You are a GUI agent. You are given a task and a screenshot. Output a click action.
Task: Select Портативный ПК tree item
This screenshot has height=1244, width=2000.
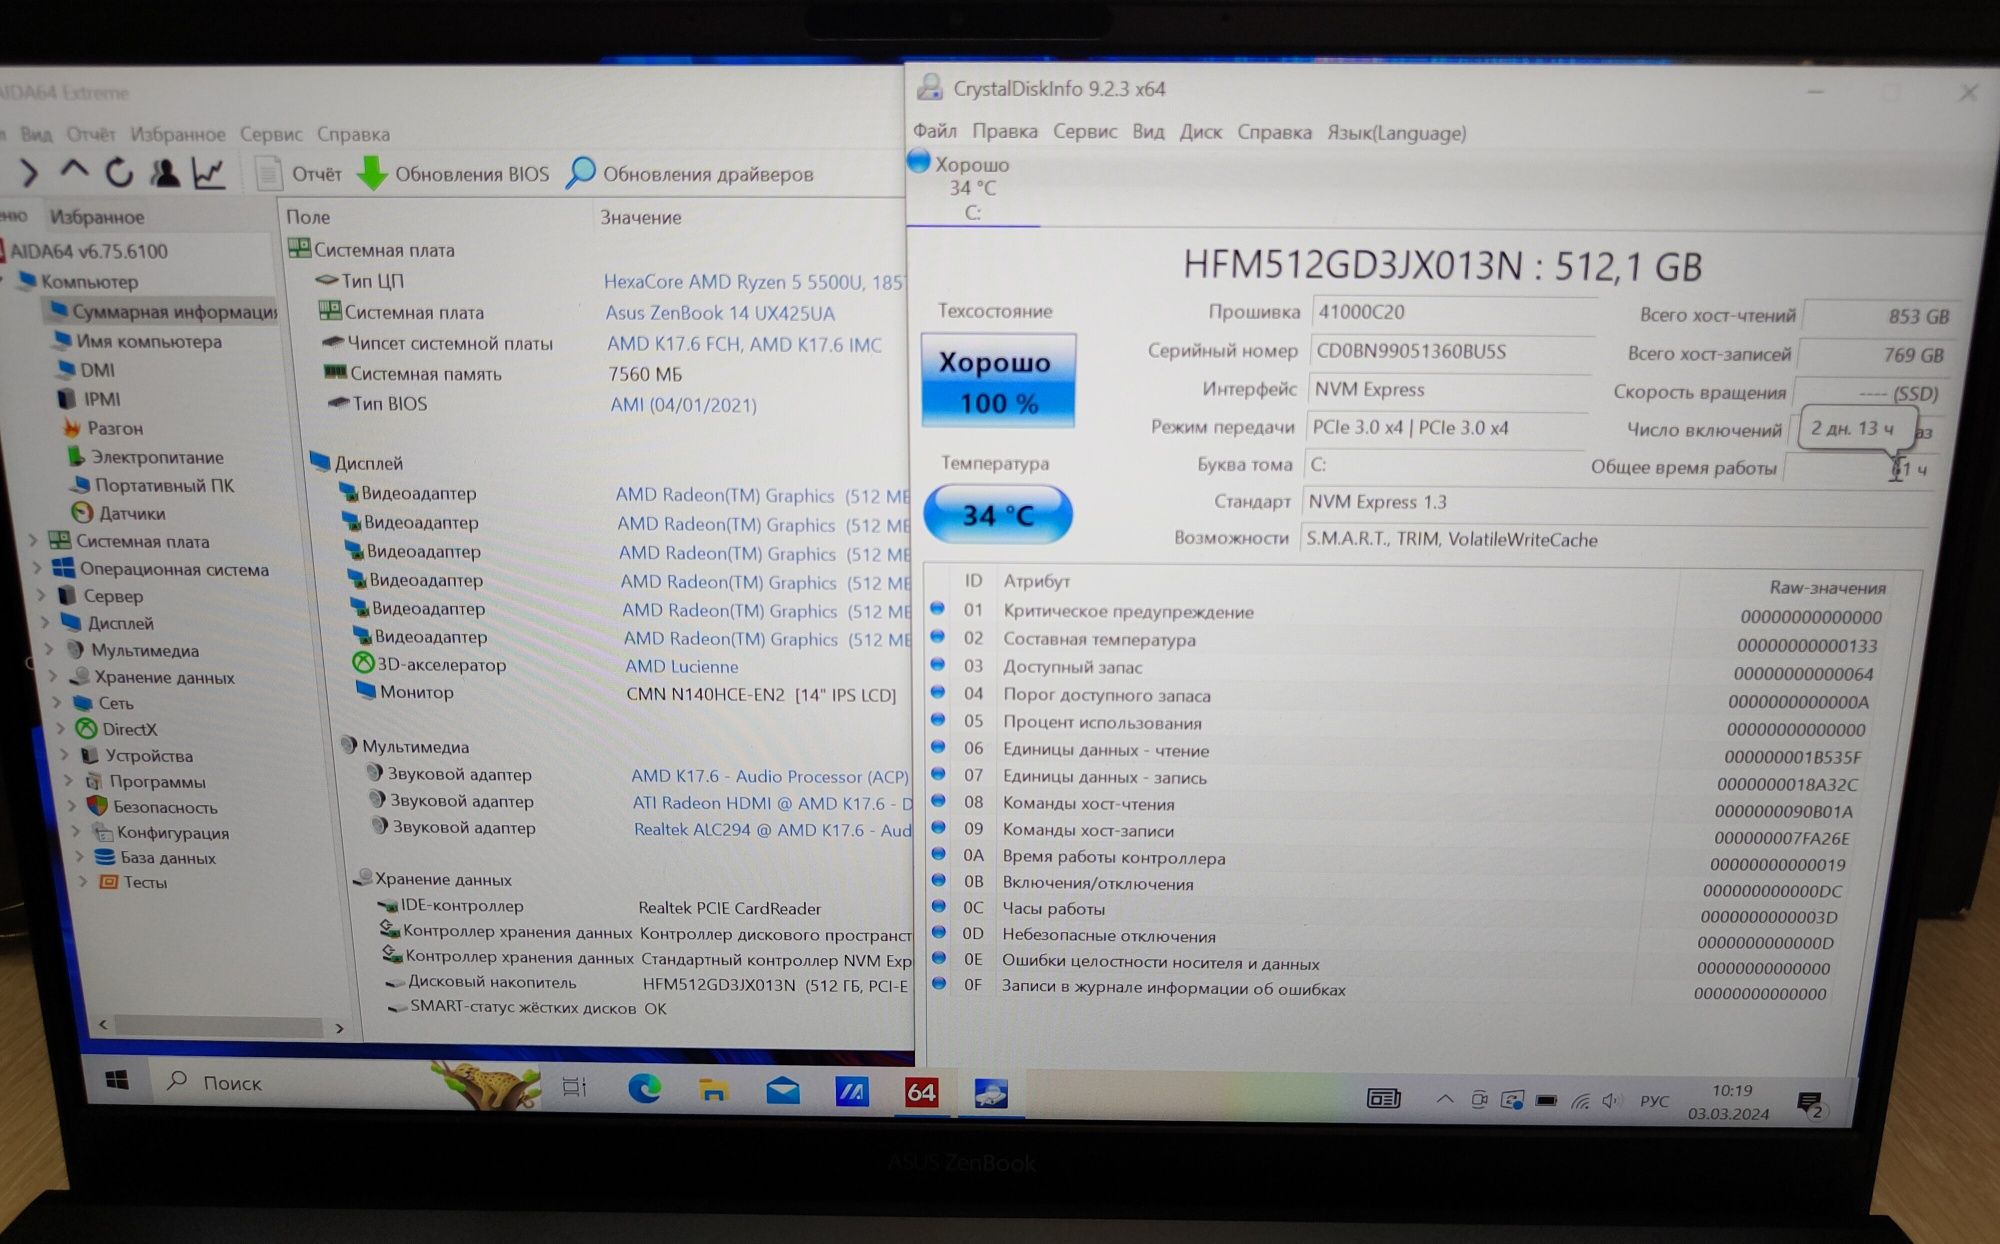(153, 485)
